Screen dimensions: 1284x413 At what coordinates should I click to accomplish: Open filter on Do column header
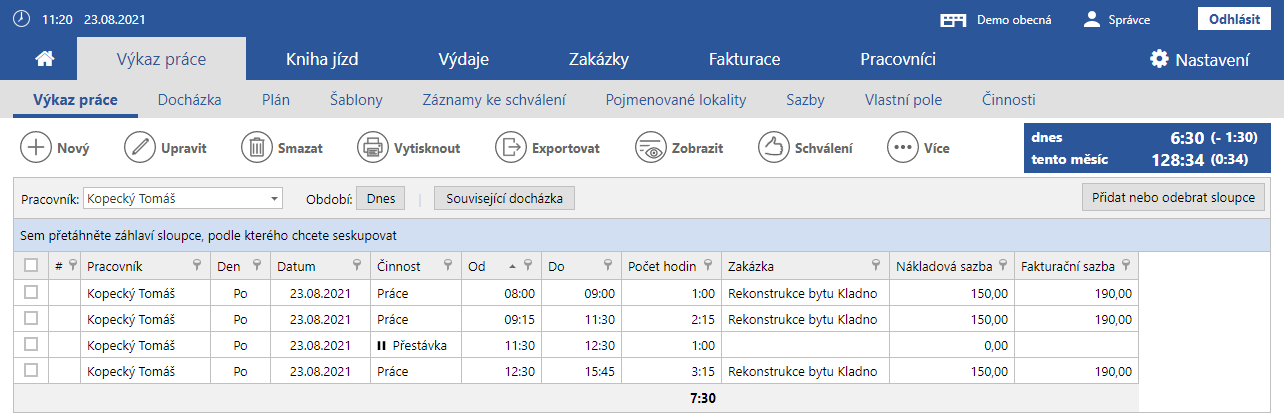coord(607,265)
